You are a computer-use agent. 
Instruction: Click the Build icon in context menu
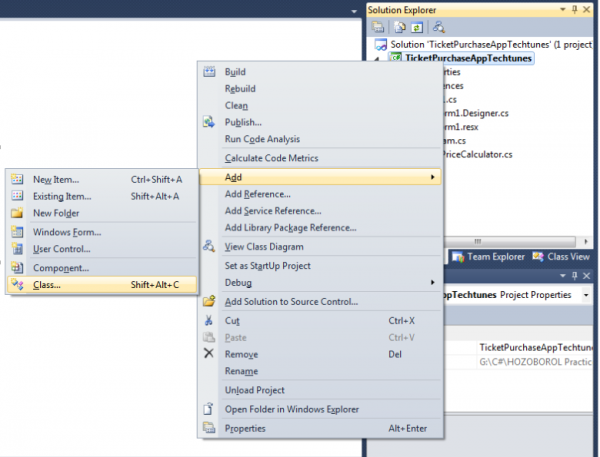(209, 72)
